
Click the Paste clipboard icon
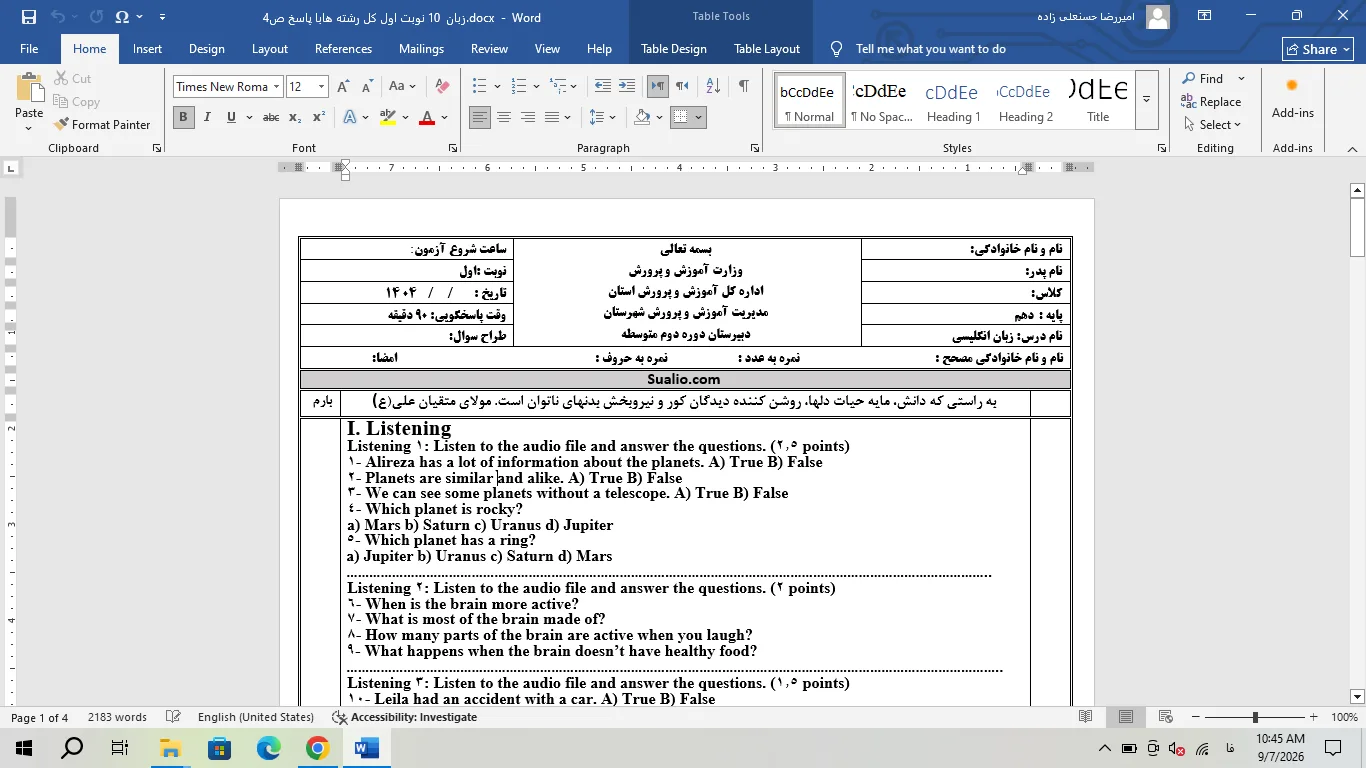click(29, 88)
